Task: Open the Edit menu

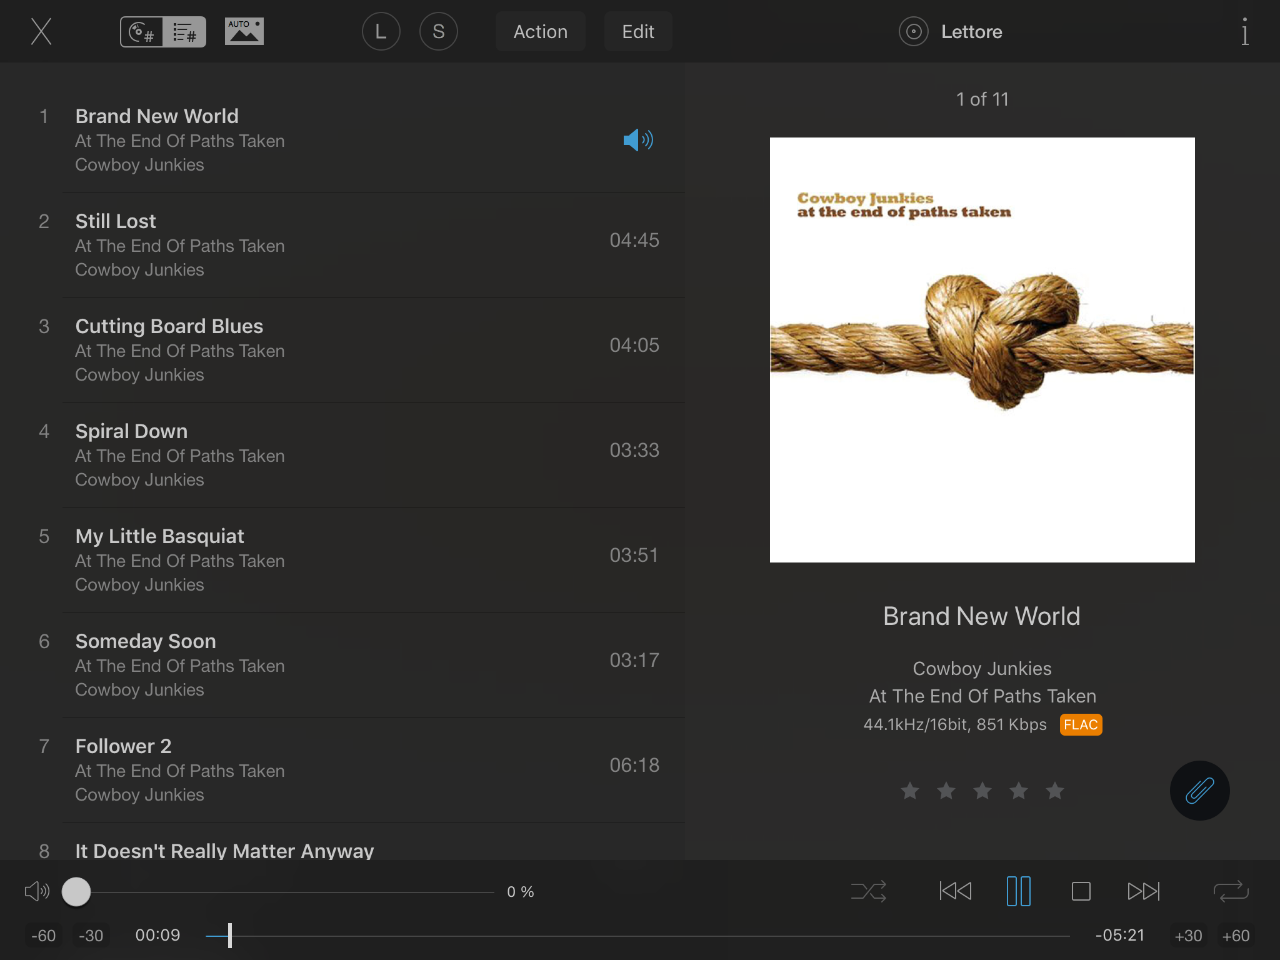Action: [x=638, y=32]
